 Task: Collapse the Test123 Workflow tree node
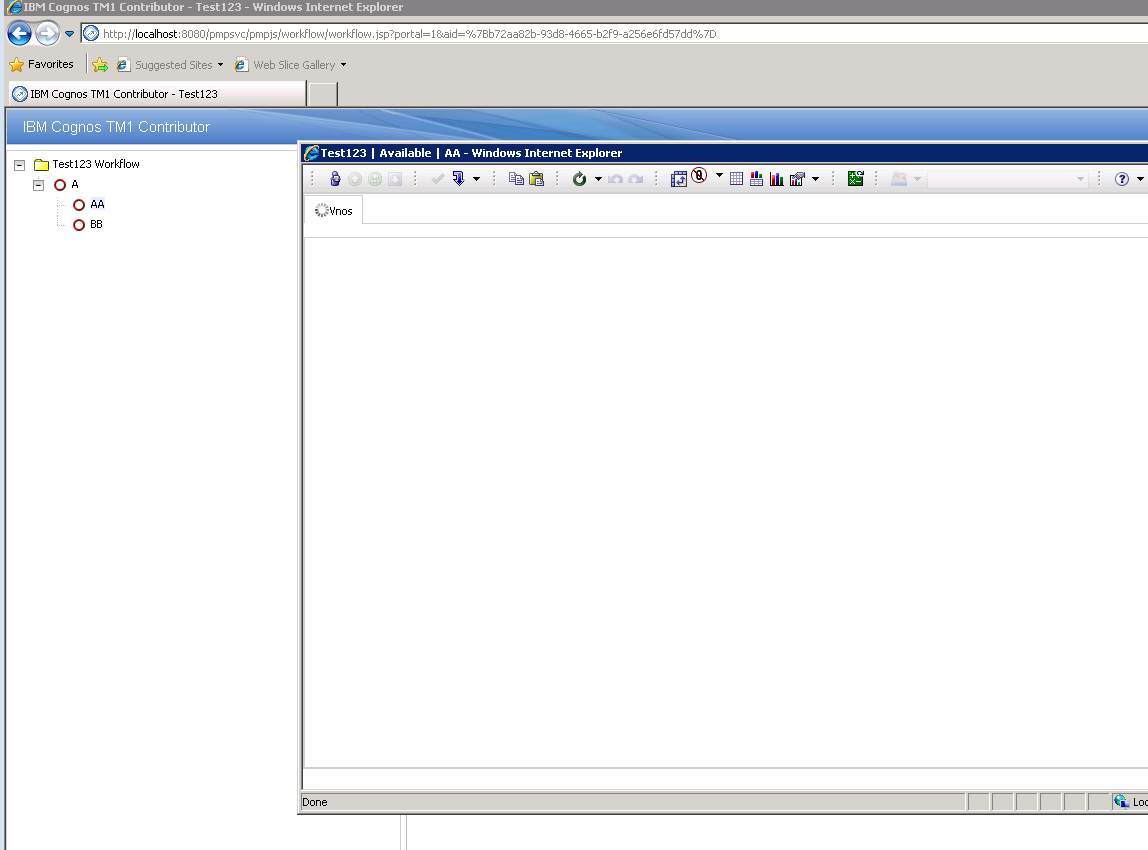(20, 165)
